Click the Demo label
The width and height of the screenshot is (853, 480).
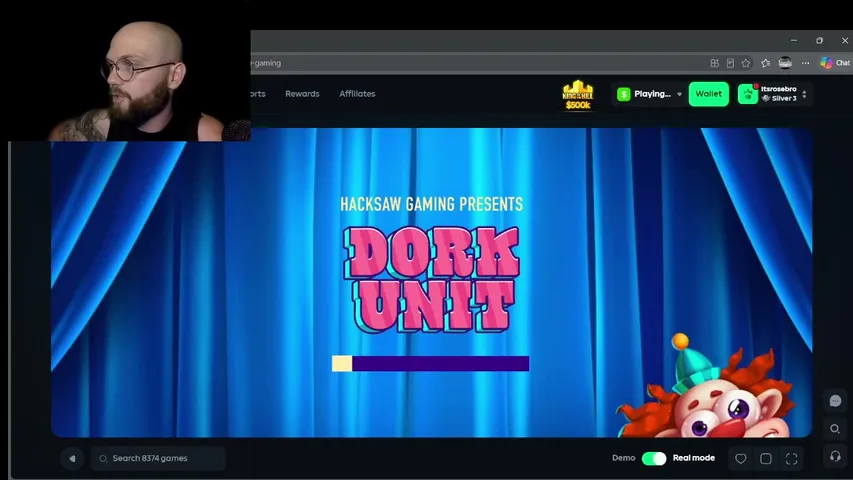[623, 458]
